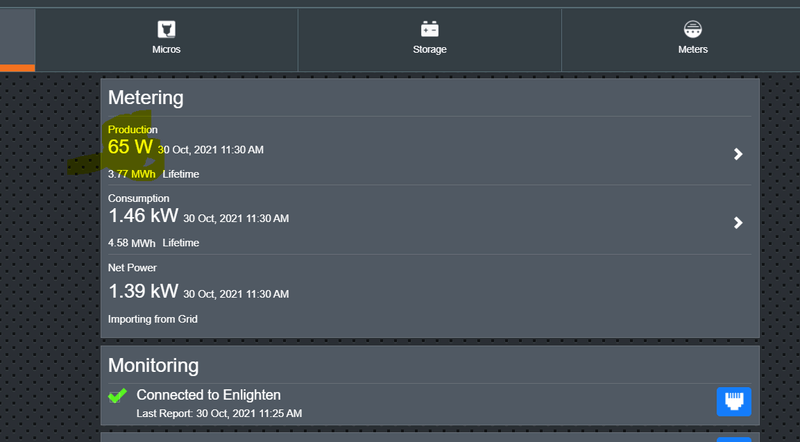Open the blue ethernet network icon
This screenshot has width=800, height=442.
point(734,402)
